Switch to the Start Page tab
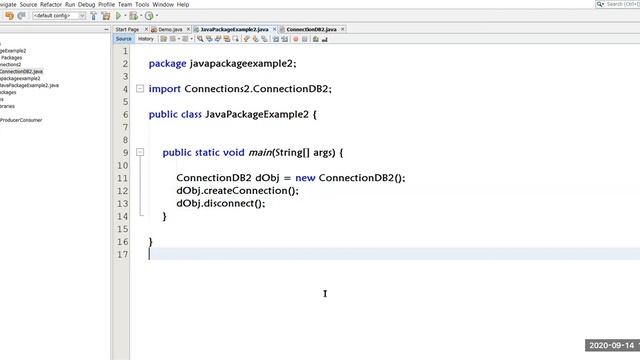The height and width of the screenshot is (360, 640). (x=127, y=29)
